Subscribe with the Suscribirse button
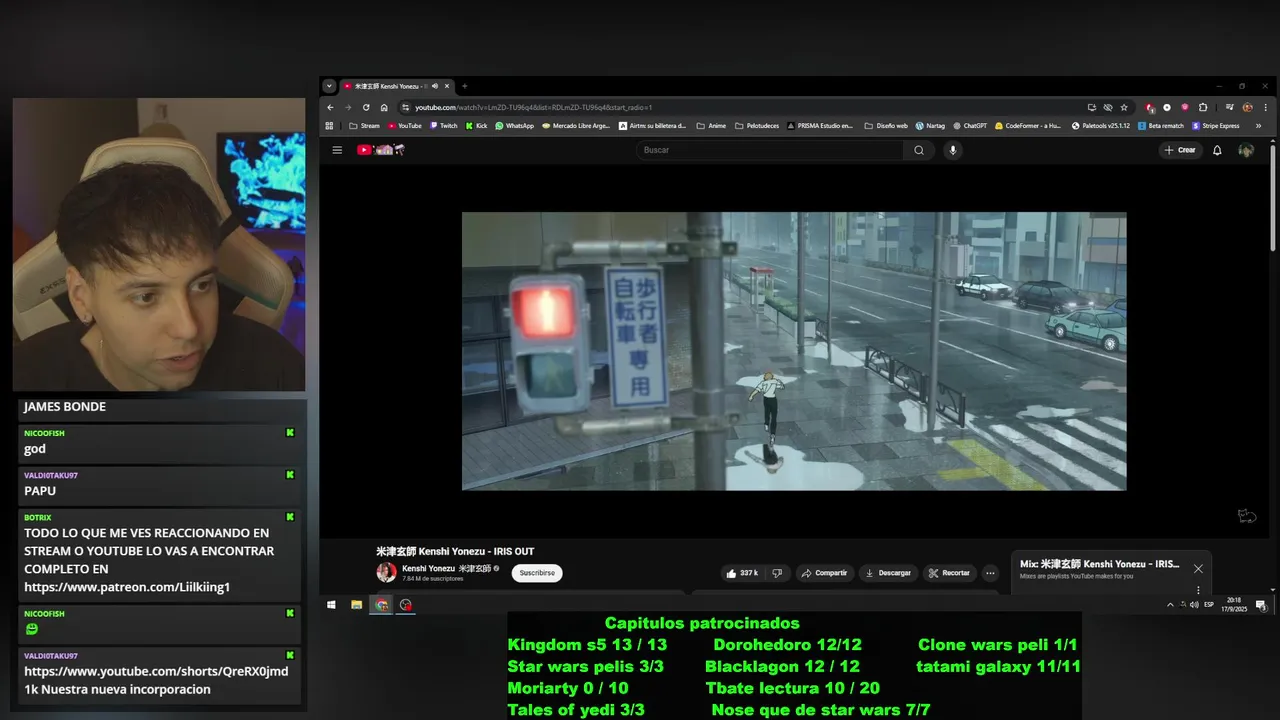The height and width of the screenshot is (720, 1280). click(x=537, y=573)
